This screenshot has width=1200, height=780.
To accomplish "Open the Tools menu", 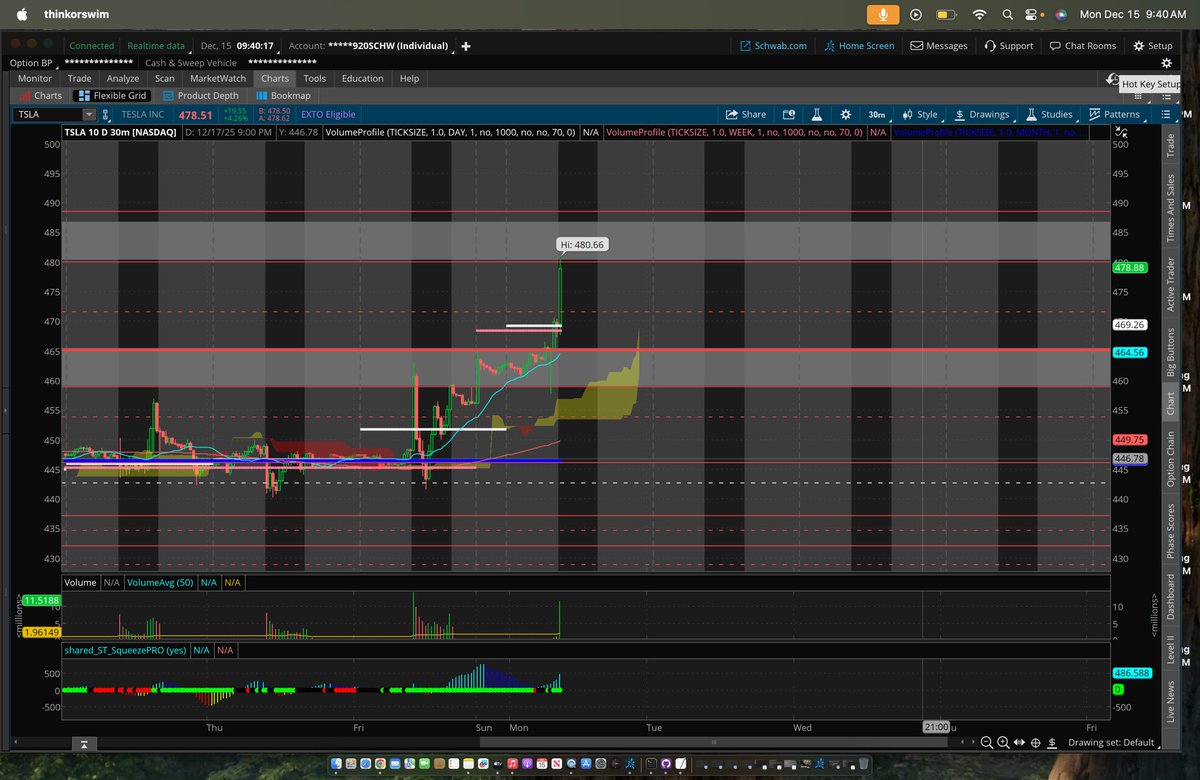I will tap(315, 78).
